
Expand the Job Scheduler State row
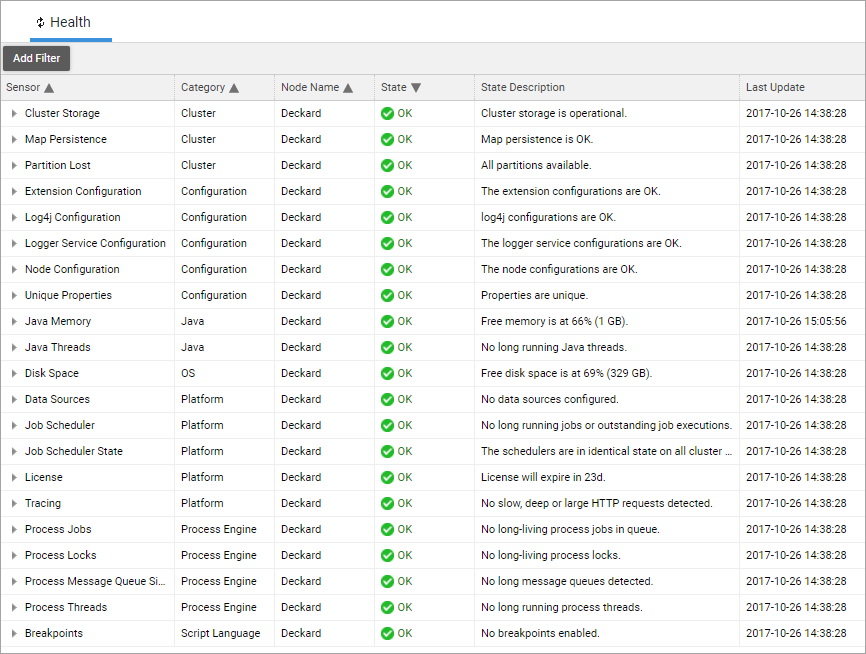click(x=14, y=451)
